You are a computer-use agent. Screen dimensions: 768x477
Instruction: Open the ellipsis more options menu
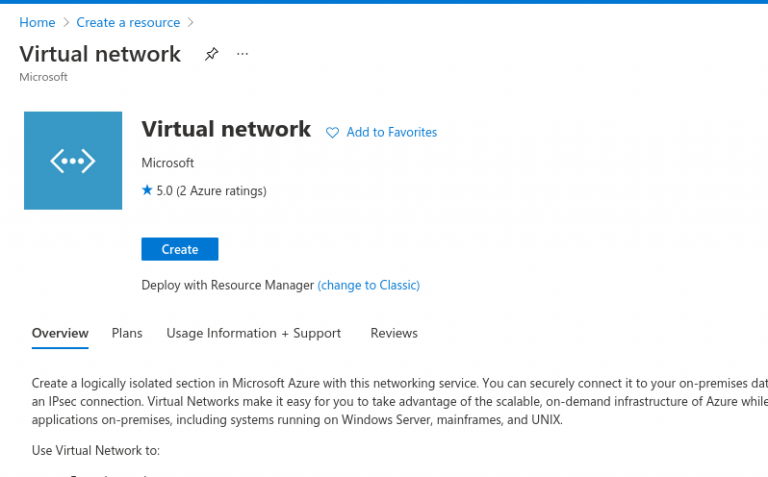pos(242,54)
